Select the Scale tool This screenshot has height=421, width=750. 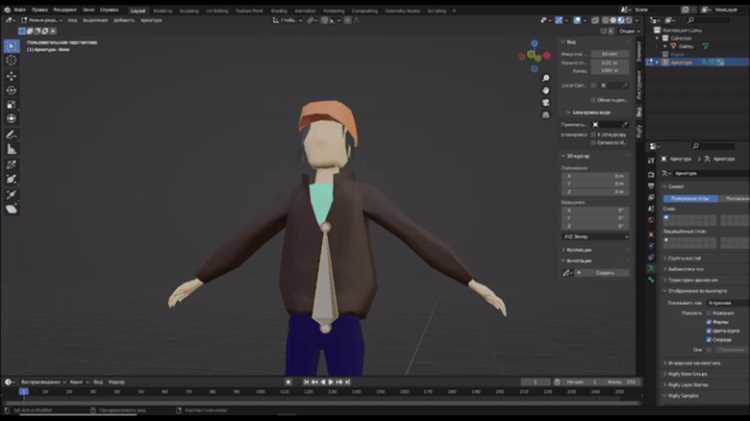[11, 105]
